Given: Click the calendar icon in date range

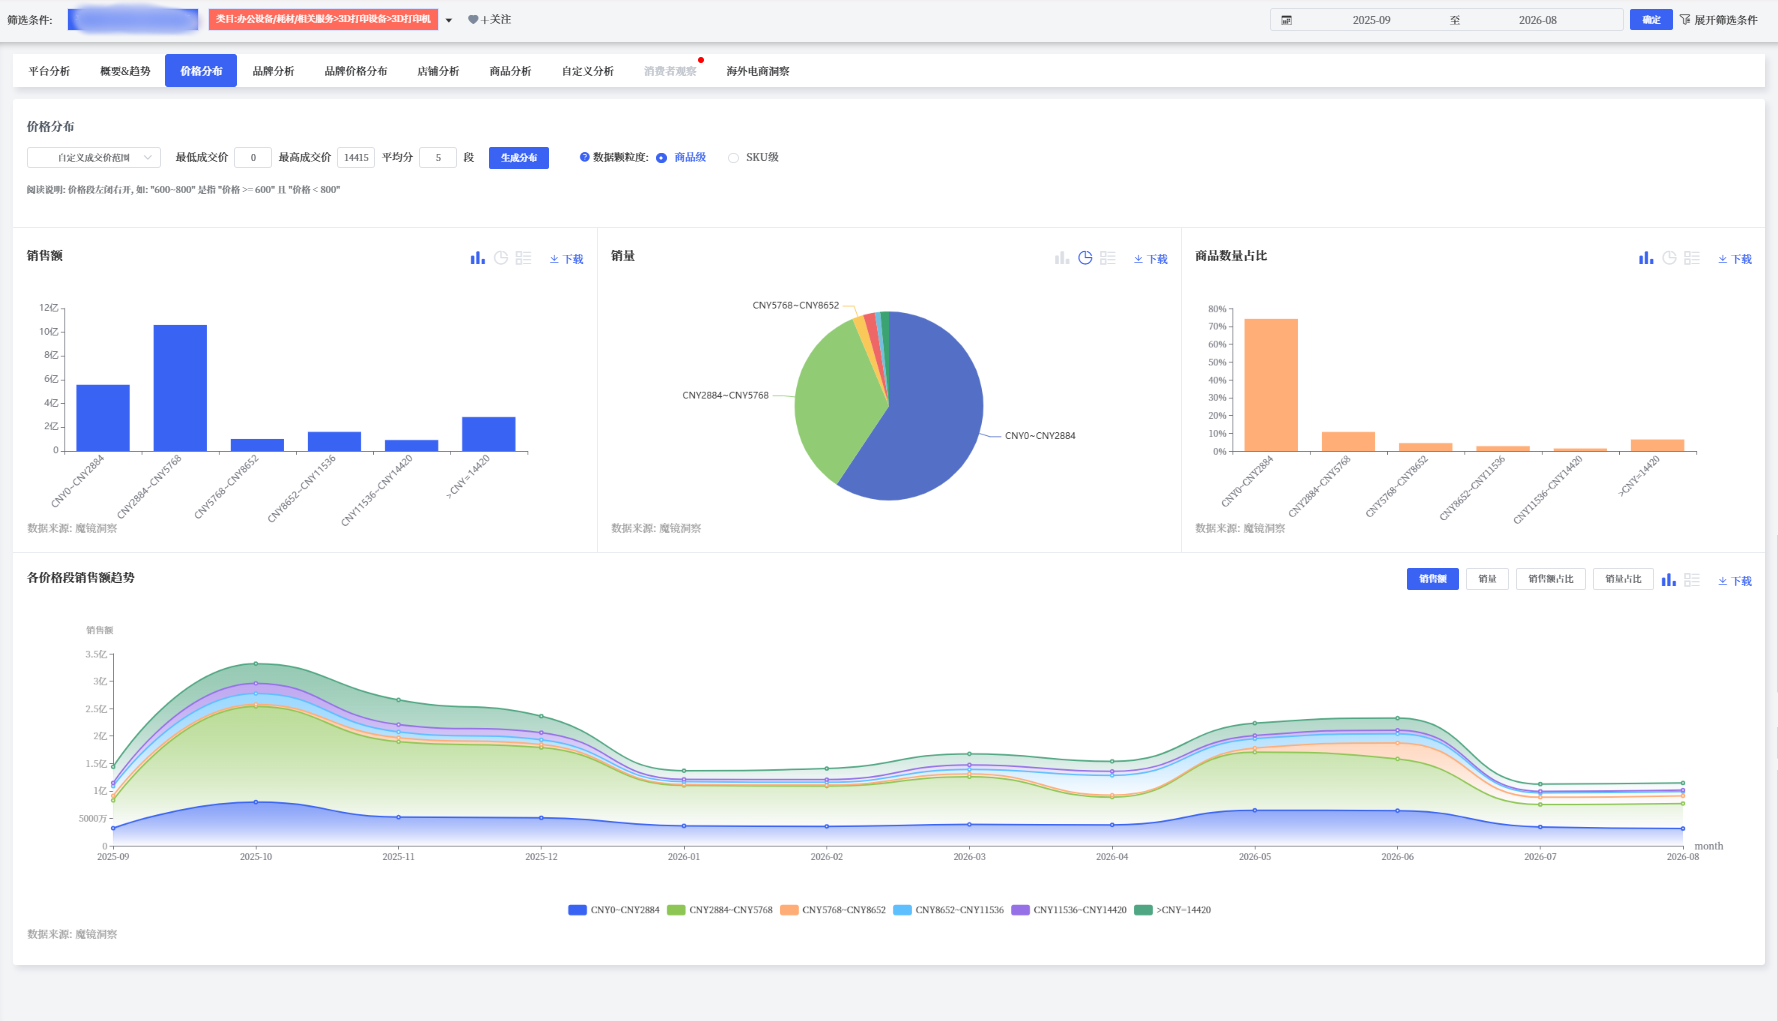Looking at the screenshot, I should (1287, 20).
